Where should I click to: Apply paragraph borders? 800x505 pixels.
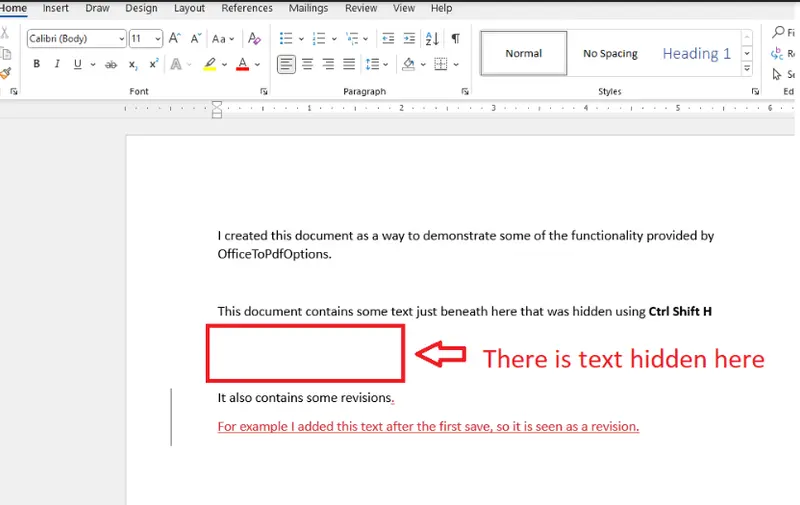441,64
